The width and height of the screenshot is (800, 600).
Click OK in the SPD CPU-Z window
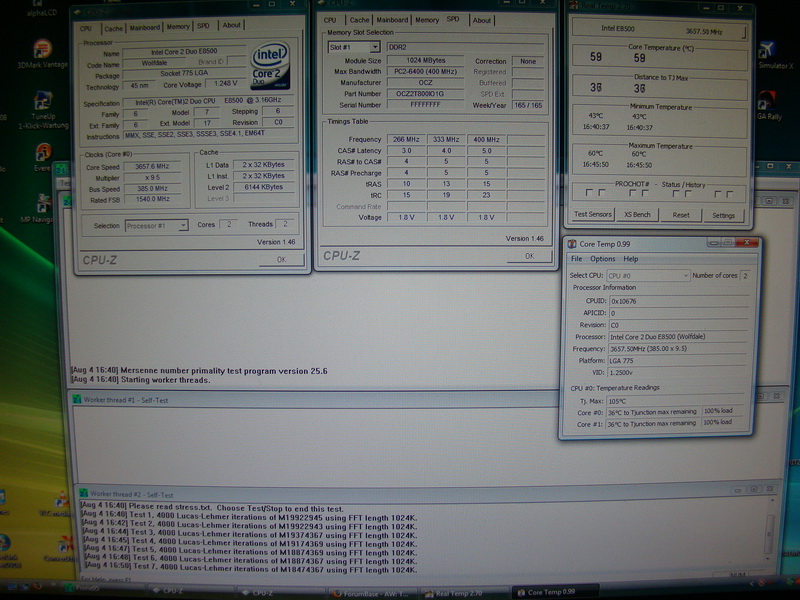(x=530, y=256)
